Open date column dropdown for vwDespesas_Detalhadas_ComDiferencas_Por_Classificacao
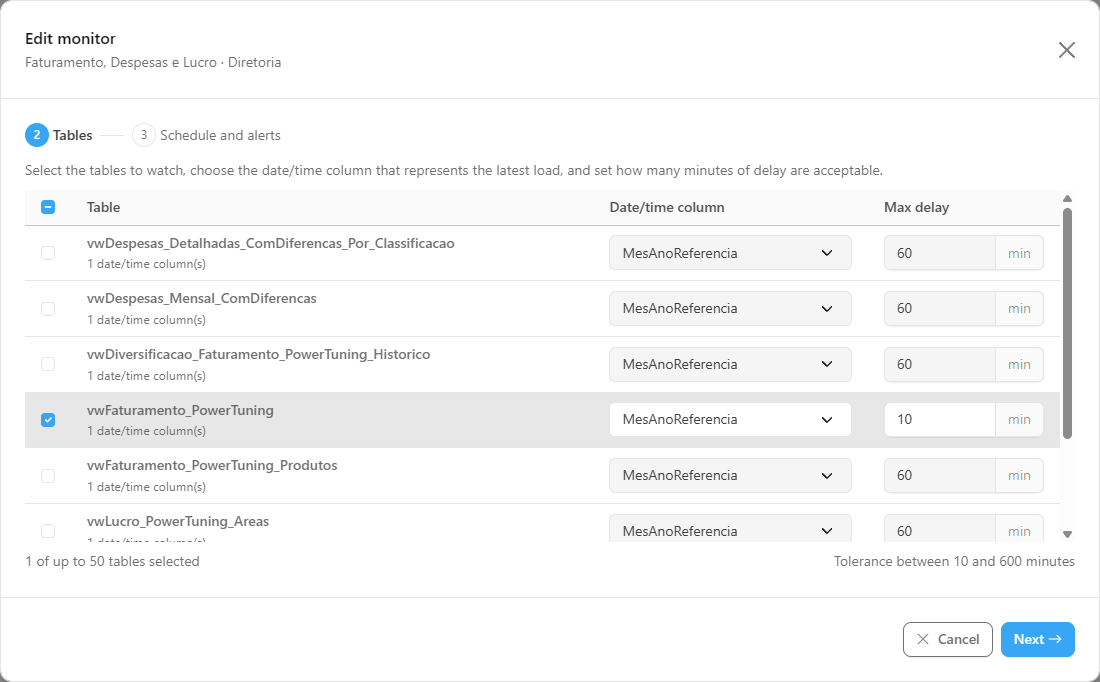 point(730,253)
